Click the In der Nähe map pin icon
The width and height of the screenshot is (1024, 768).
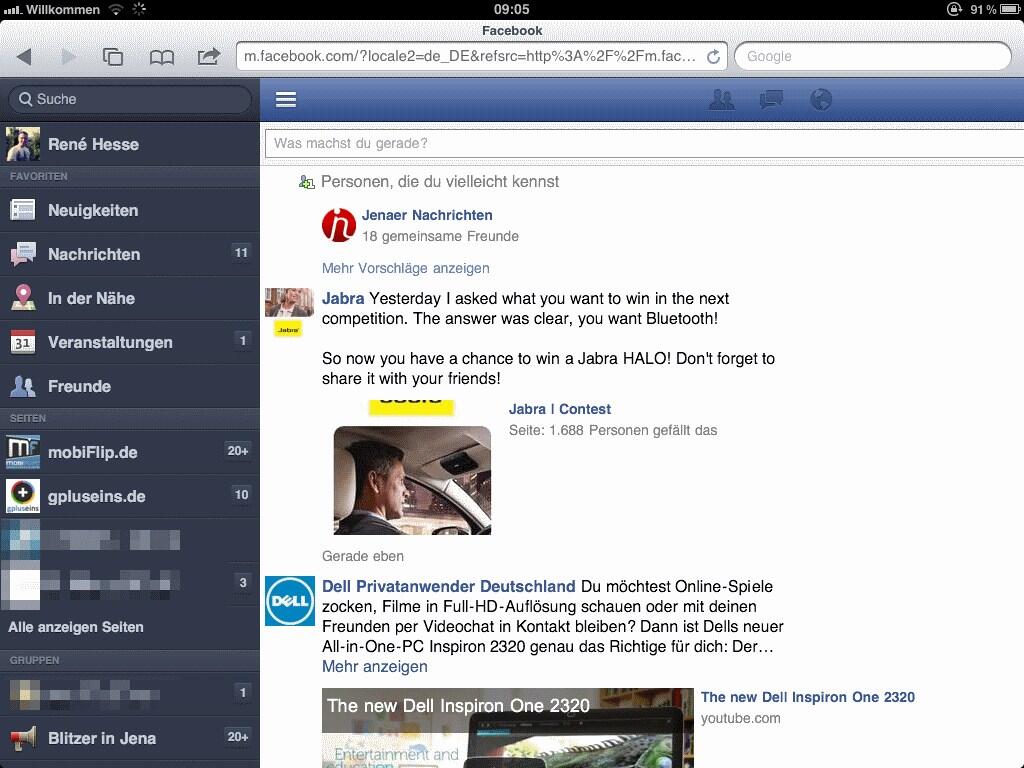coord(23,297)
